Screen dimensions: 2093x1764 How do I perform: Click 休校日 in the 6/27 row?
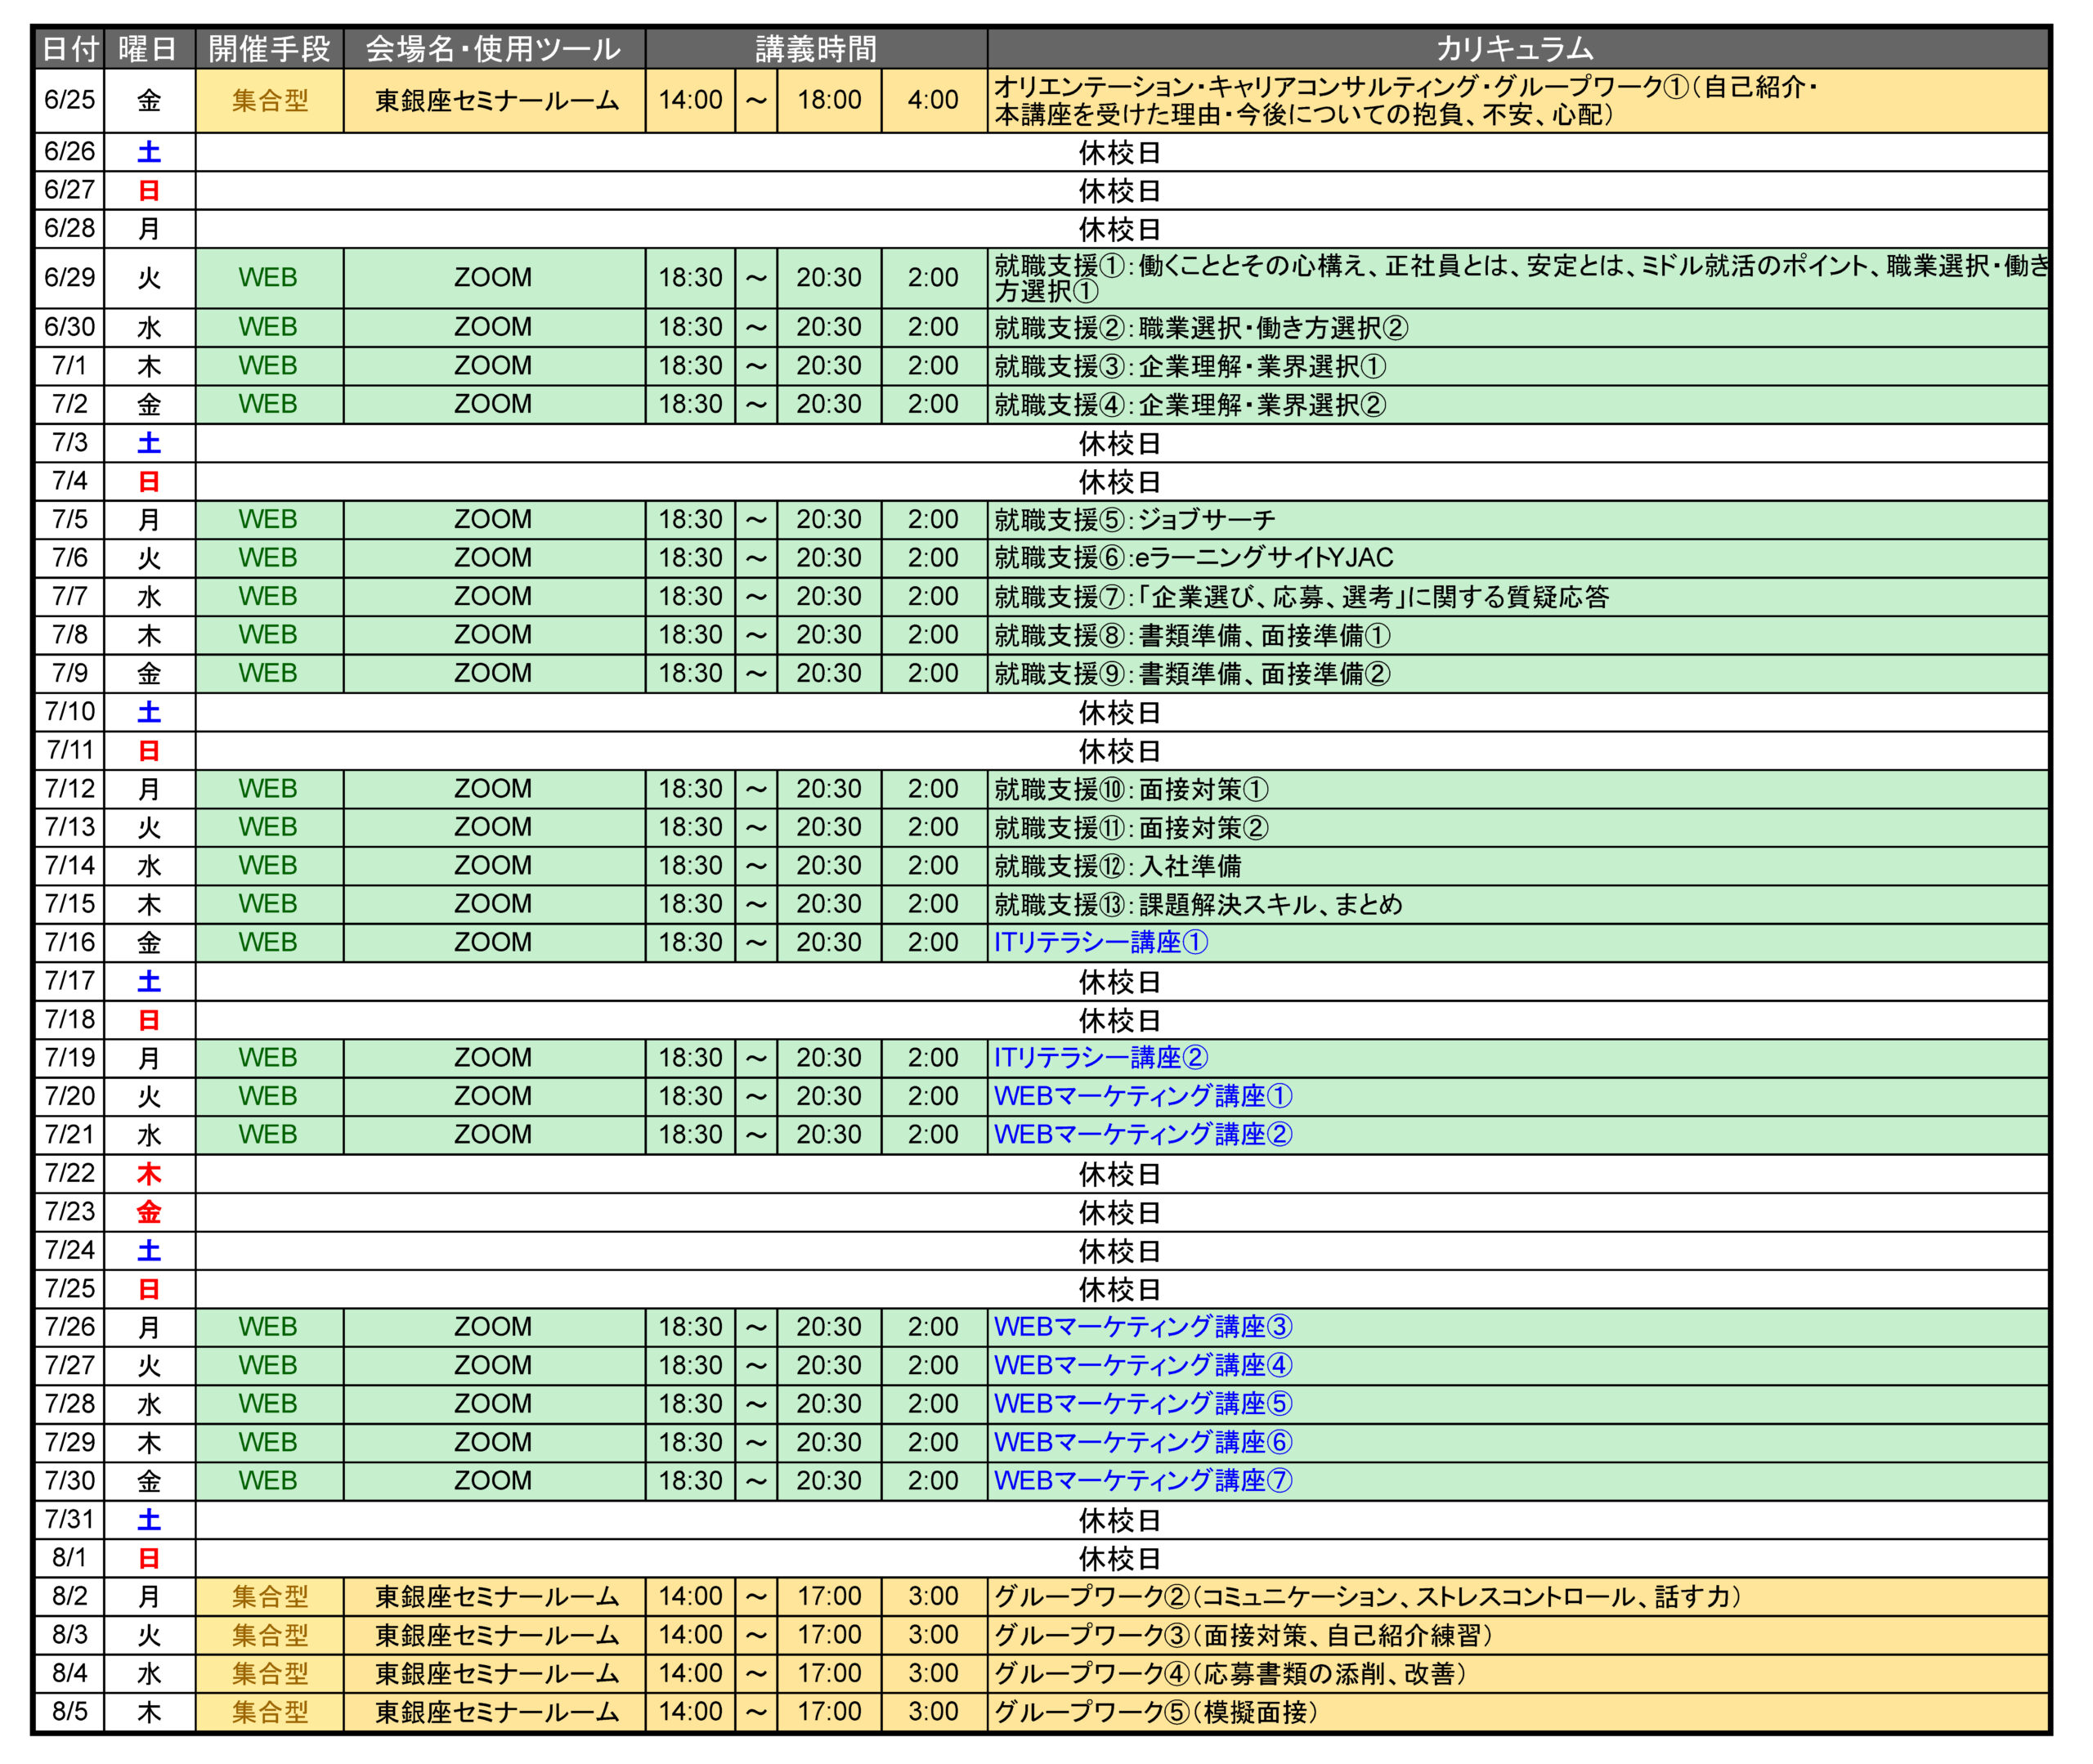click(1120, 191)
